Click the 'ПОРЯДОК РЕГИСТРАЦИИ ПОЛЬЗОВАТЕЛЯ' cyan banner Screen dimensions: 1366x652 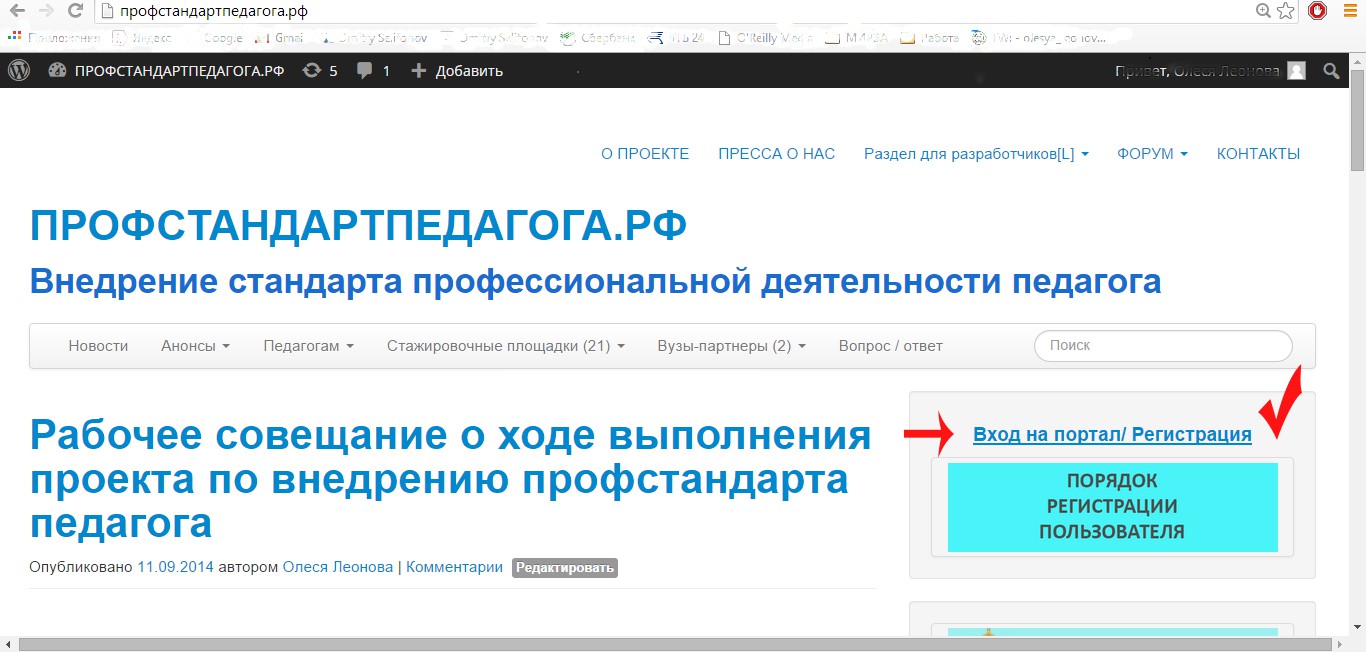click(1112, 507)
